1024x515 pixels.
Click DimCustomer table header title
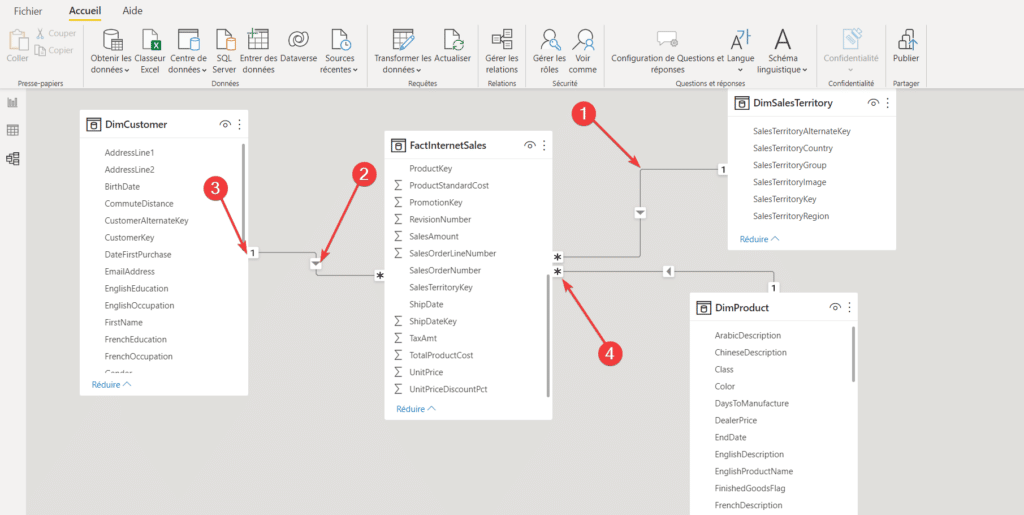coord(136,124)
